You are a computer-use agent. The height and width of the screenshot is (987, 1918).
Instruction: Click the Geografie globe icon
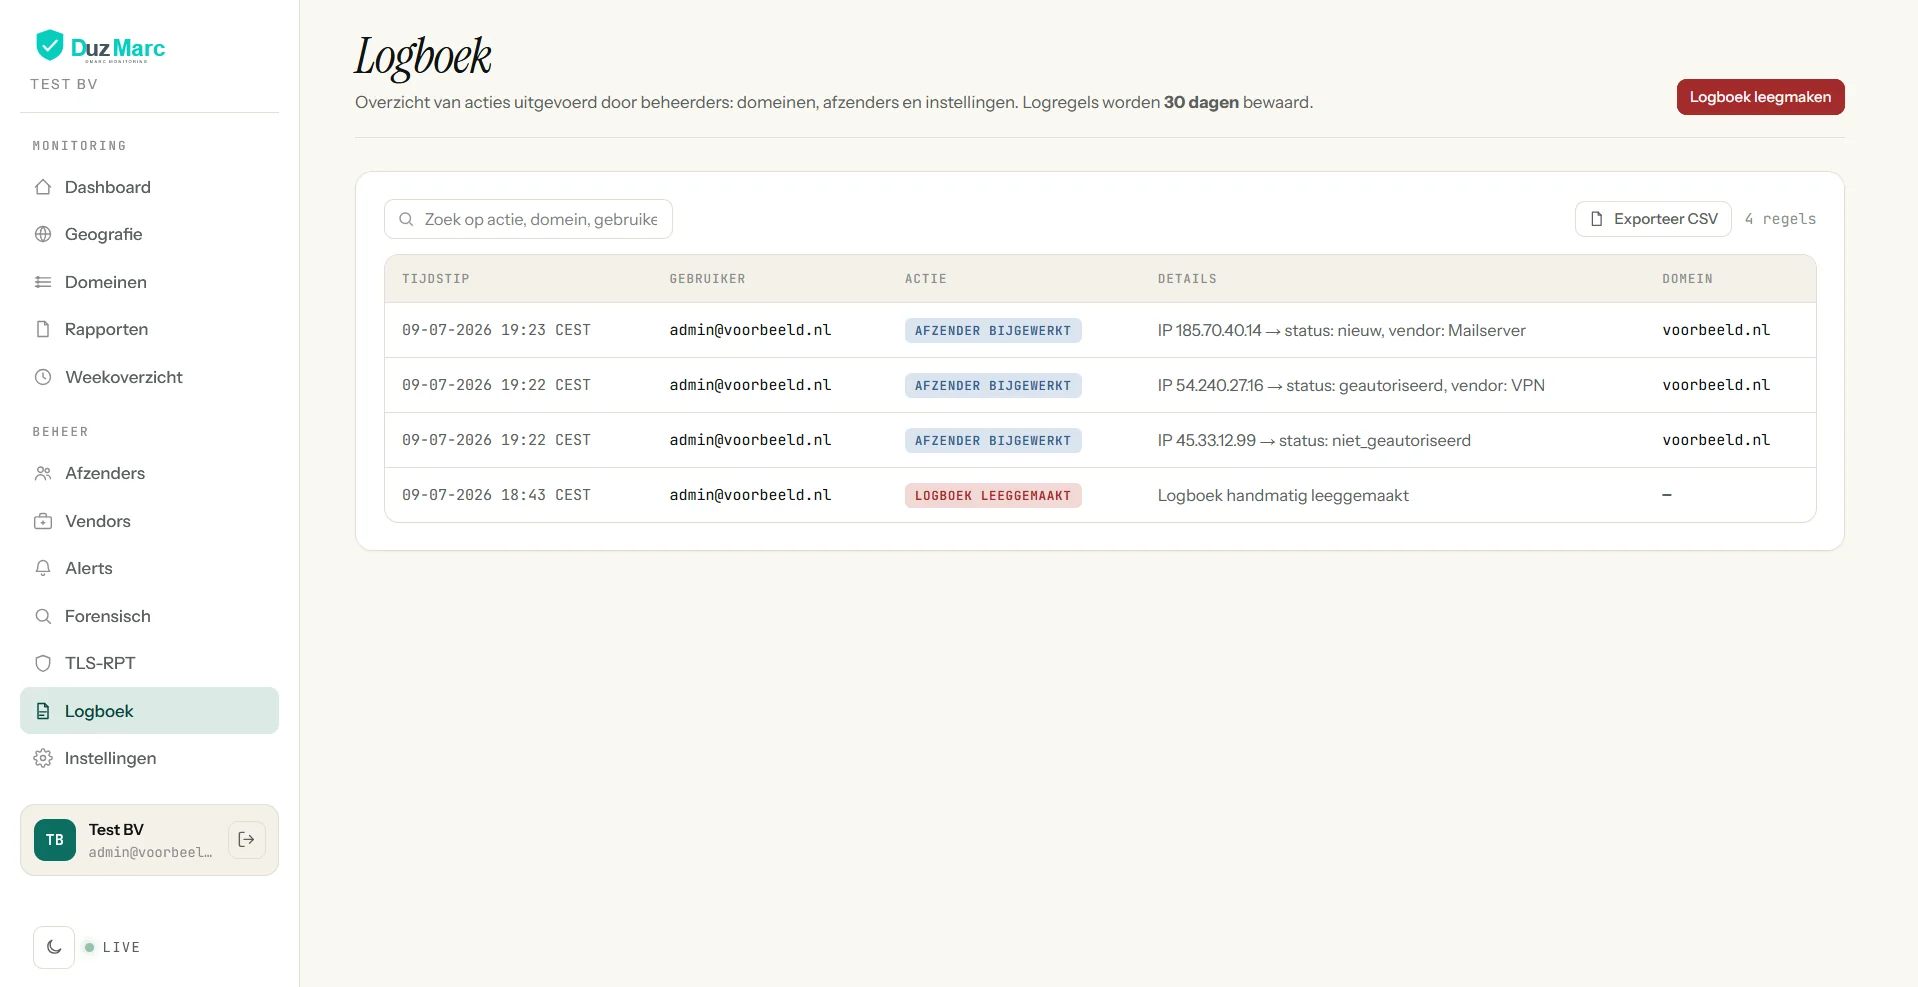point(43,234)
